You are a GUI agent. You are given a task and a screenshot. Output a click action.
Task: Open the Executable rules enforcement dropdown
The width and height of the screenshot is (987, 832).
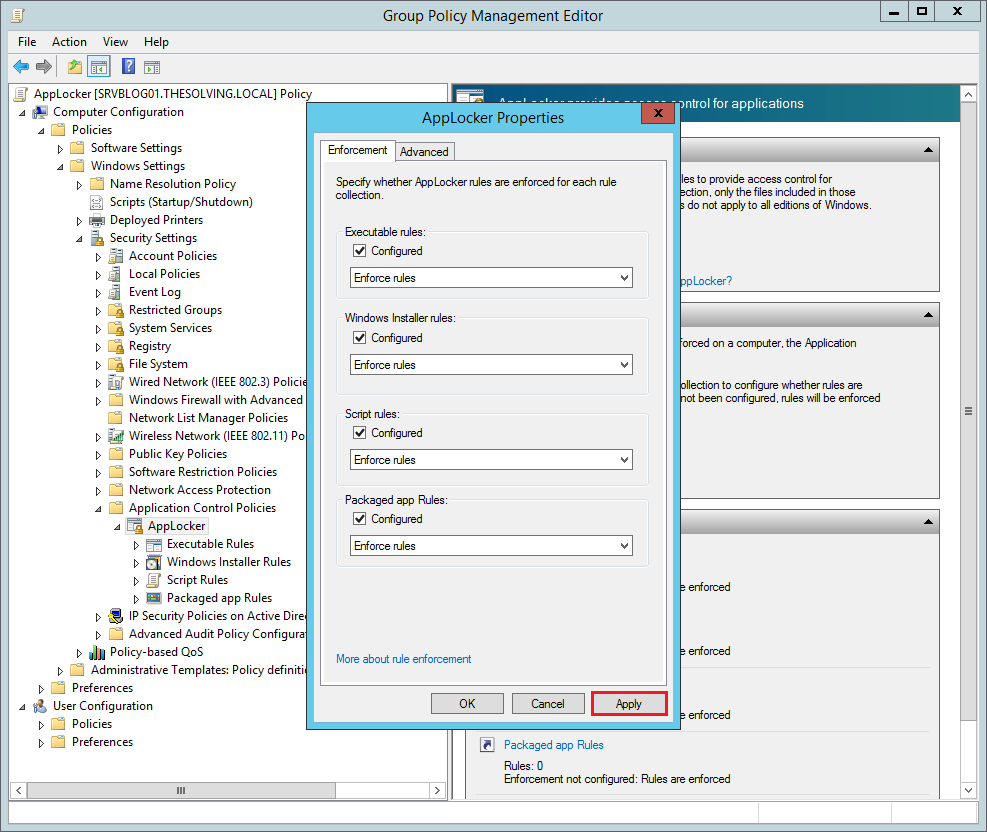tap(491, 278)
